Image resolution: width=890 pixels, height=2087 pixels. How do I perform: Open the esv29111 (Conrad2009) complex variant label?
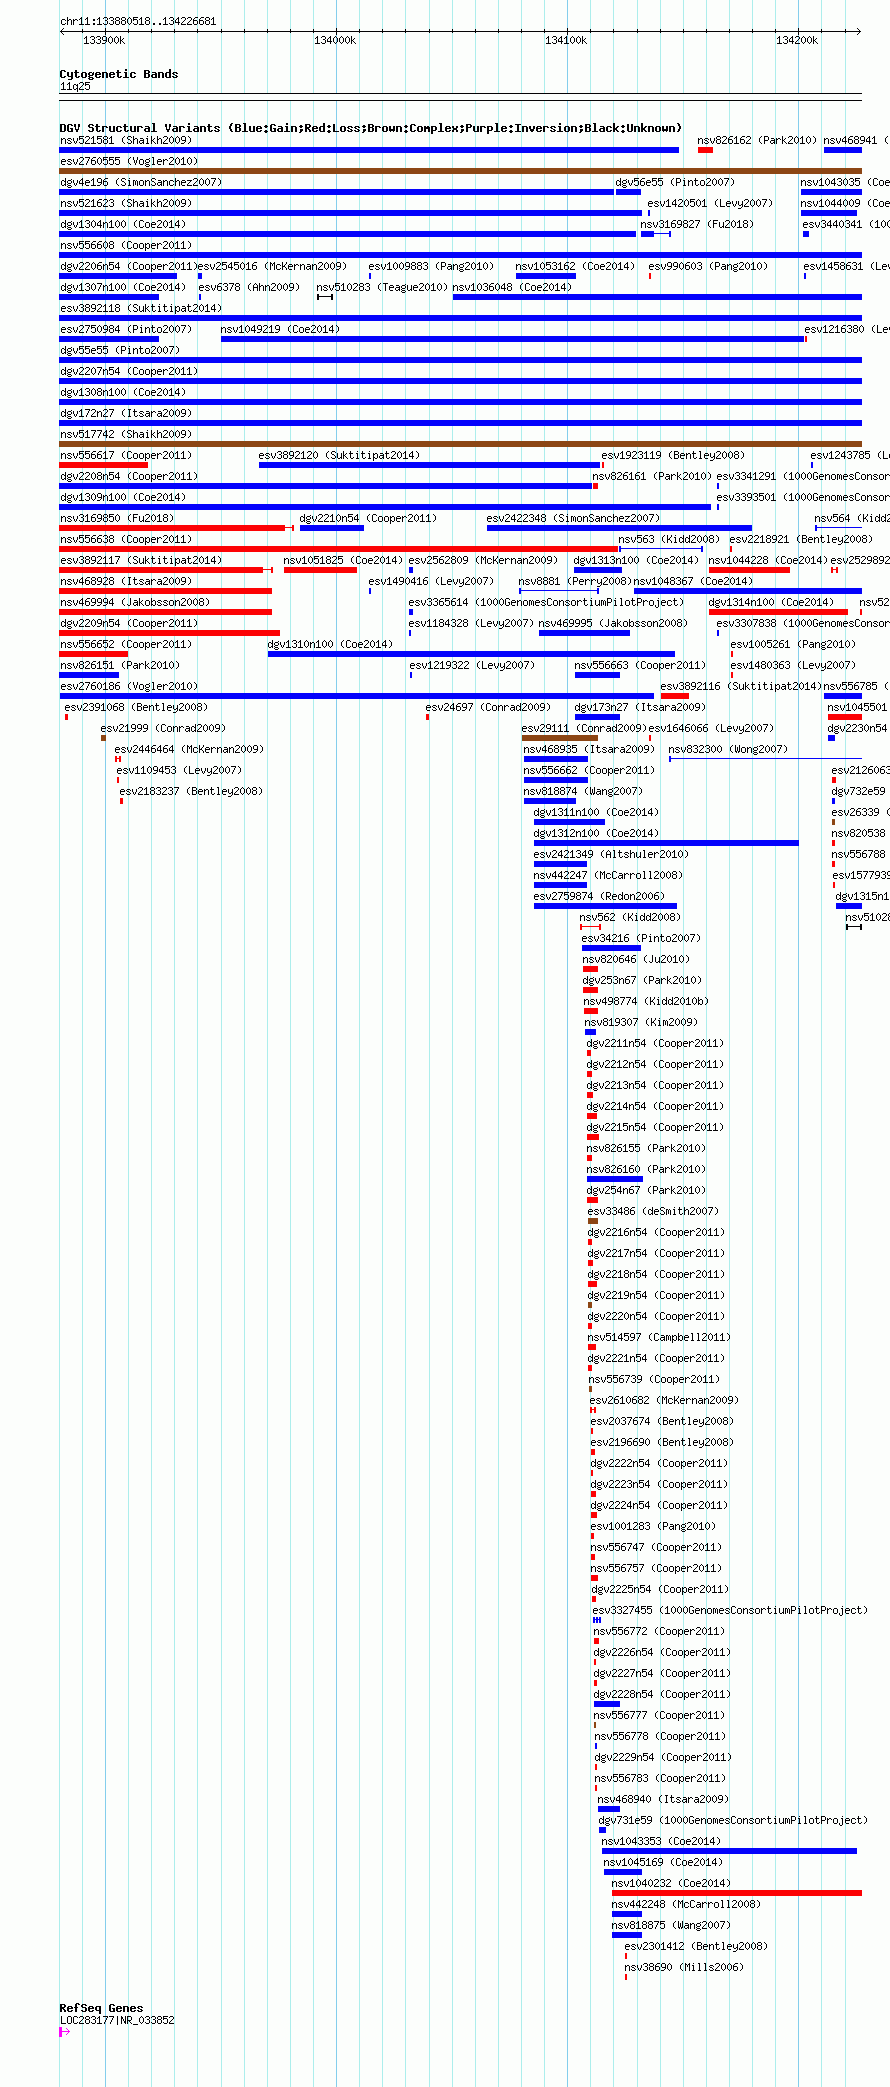click(584, 729)
